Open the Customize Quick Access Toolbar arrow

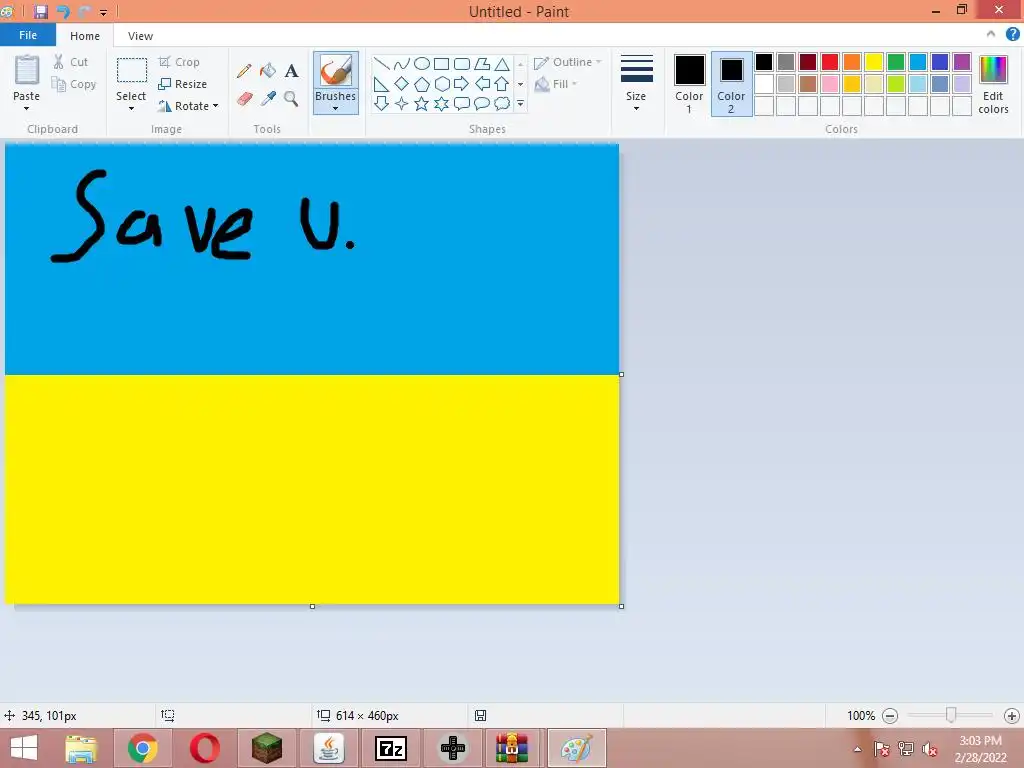pyautogui.click(x=103, y=12)
